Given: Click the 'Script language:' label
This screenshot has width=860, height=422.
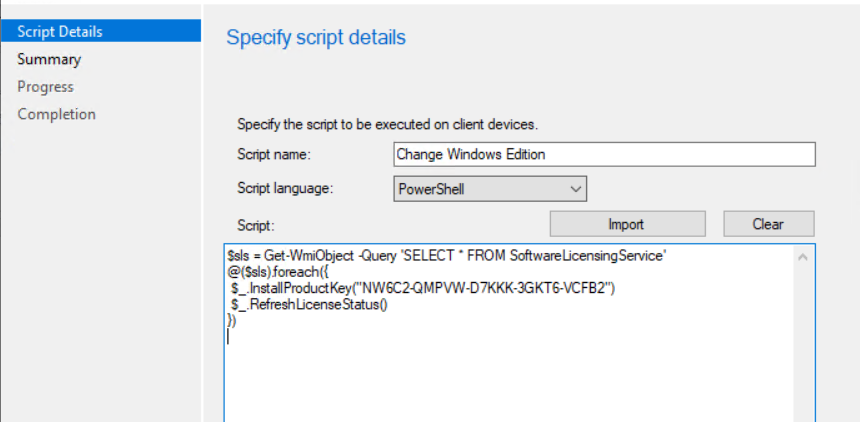Looking at the screenshot, I should click(285, 188).
